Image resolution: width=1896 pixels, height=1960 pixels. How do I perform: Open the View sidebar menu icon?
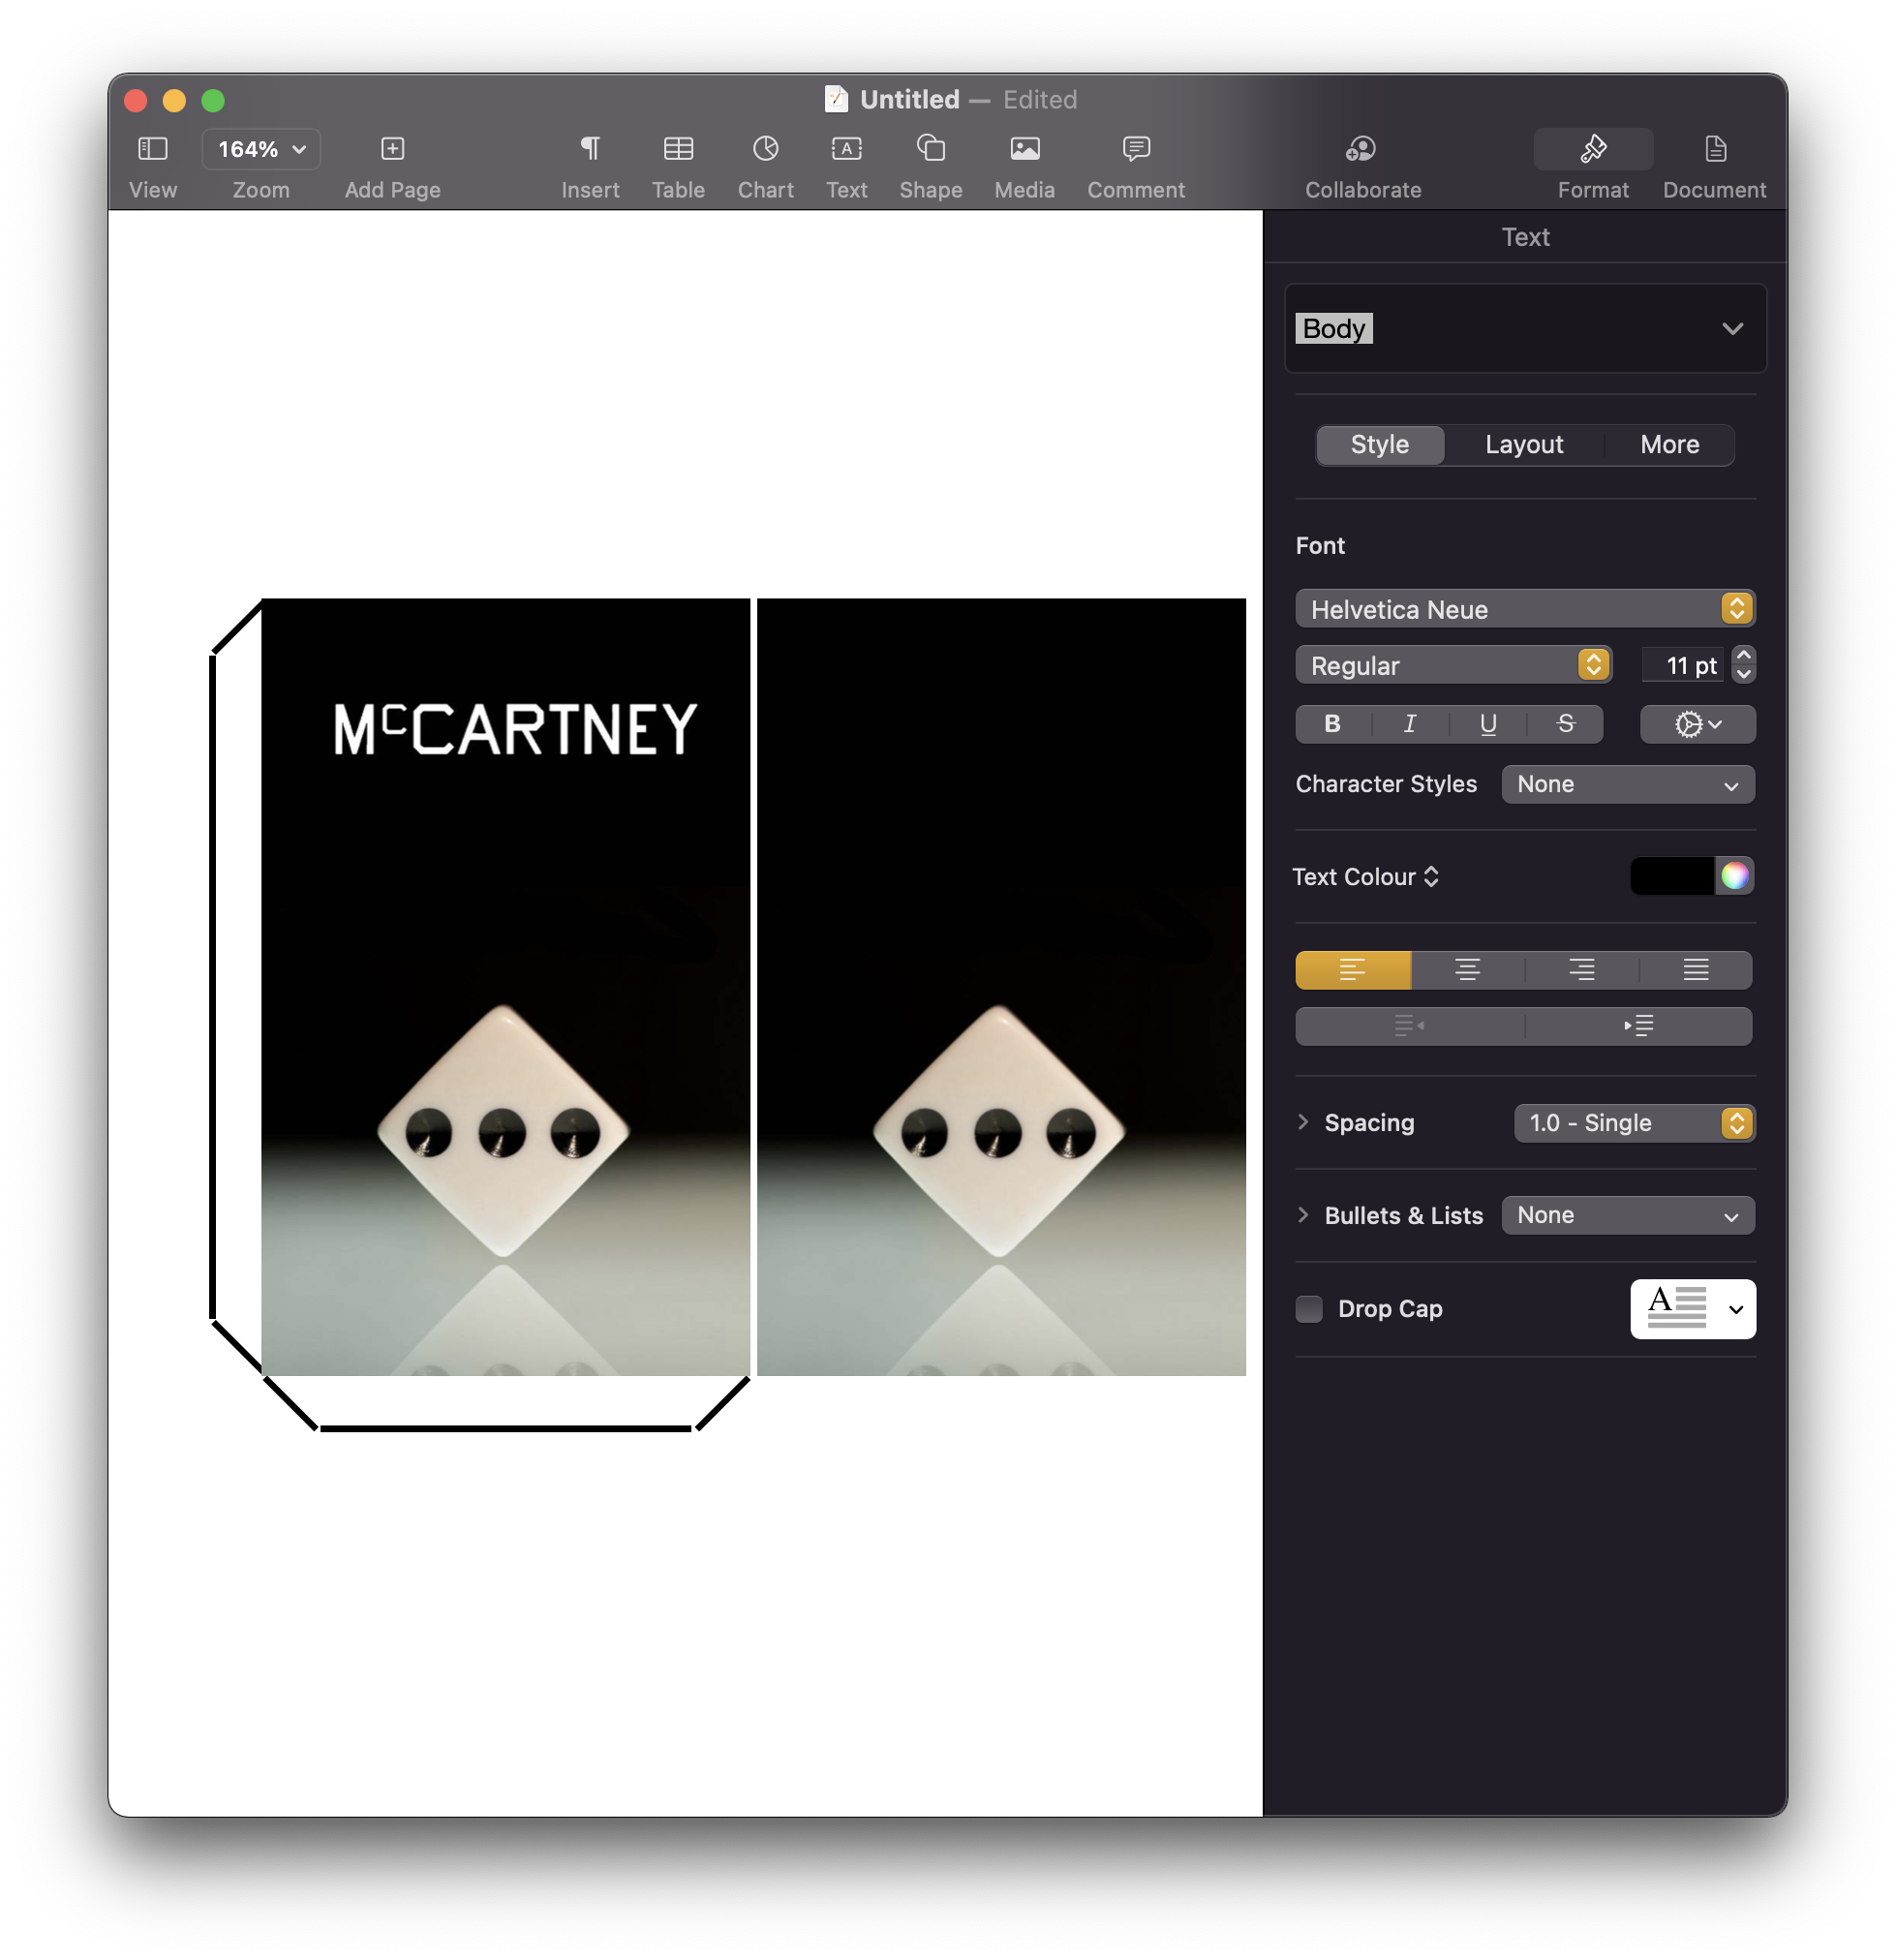point(152,149)
